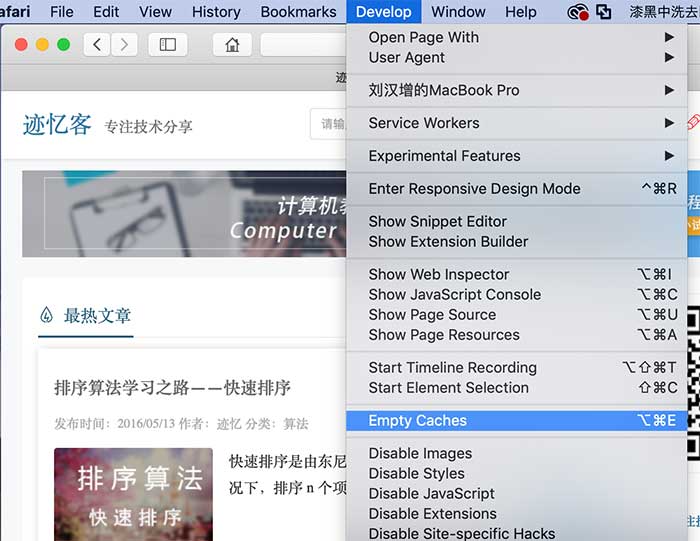
Task: Toggle Disable Extensions option
Action: pyautogui.click(x=517, y=513)
